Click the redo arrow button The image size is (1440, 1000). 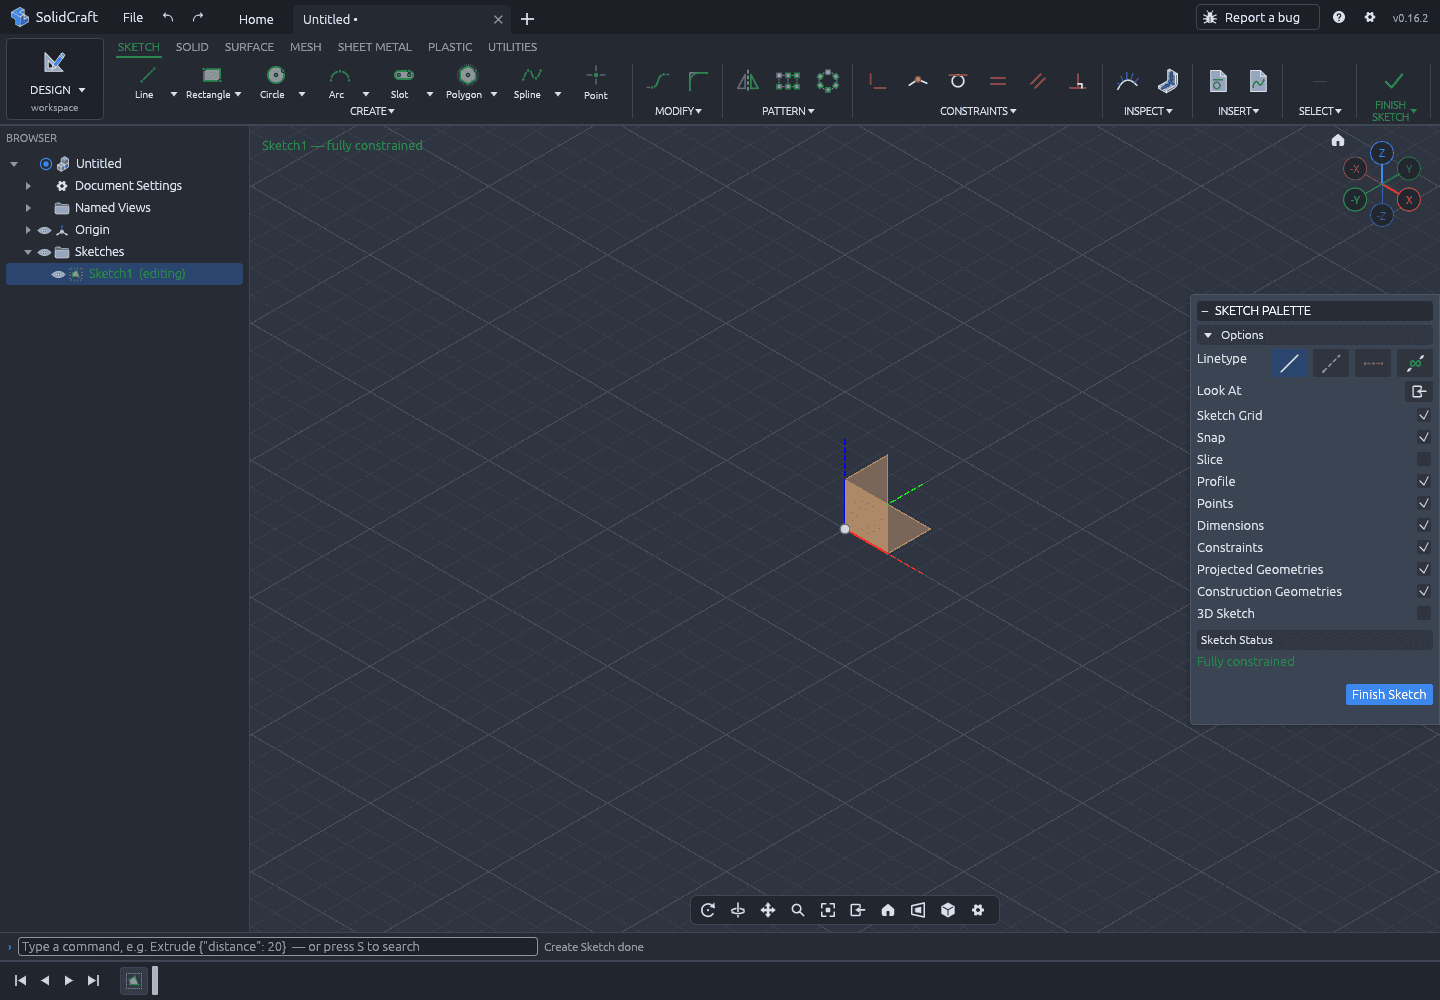pyautogui.click(x=198, y=17)
